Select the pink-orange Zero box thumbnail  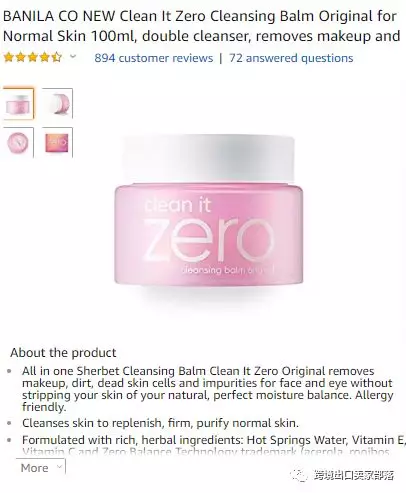[57, 142]
